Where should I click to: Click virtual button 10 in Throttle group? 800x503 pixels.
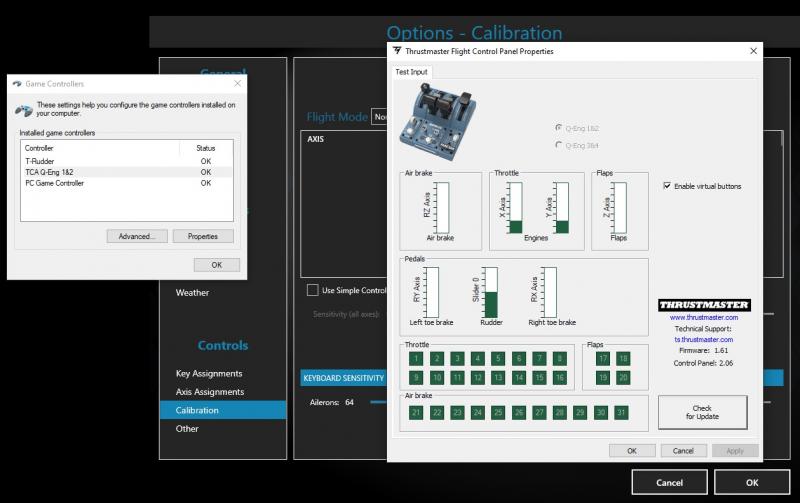[x=437, y=378]
